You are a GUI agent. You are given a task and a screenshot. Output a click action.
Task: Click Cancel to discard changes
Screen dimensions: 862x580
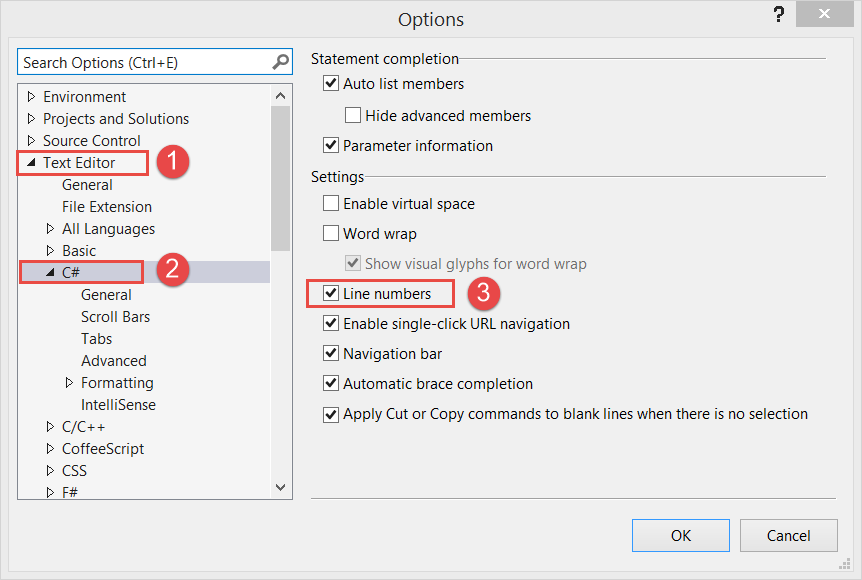point(788,535)
